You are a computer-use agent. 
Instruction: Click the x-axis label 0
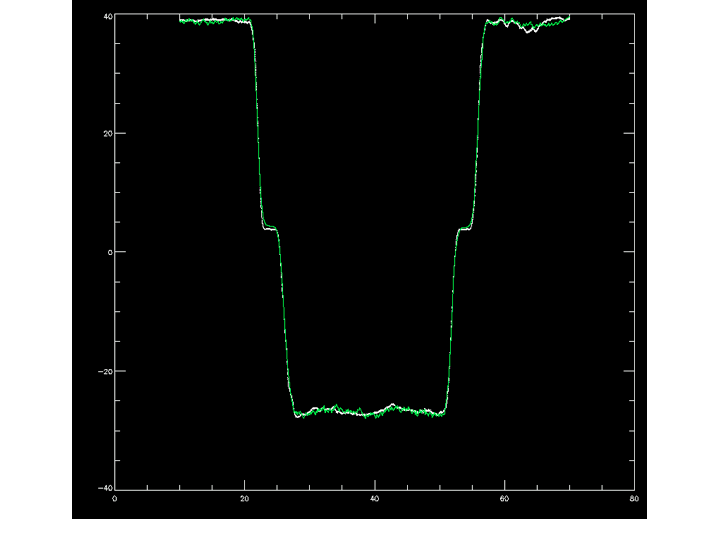pyautogui.click(x=115, y=499)
